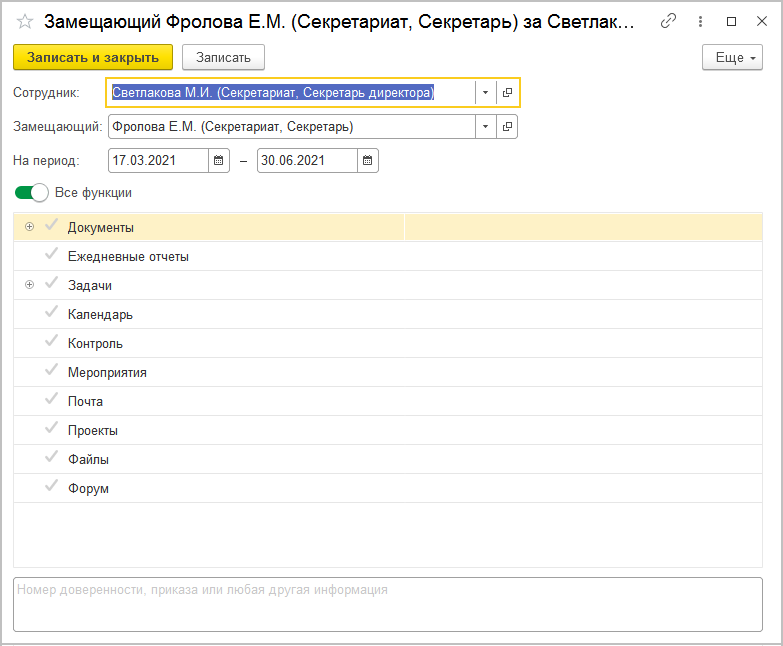Viewport: 783px width, 646px height.
Task: Toggle the checkmark for Форум
Action: coord(51,486)
